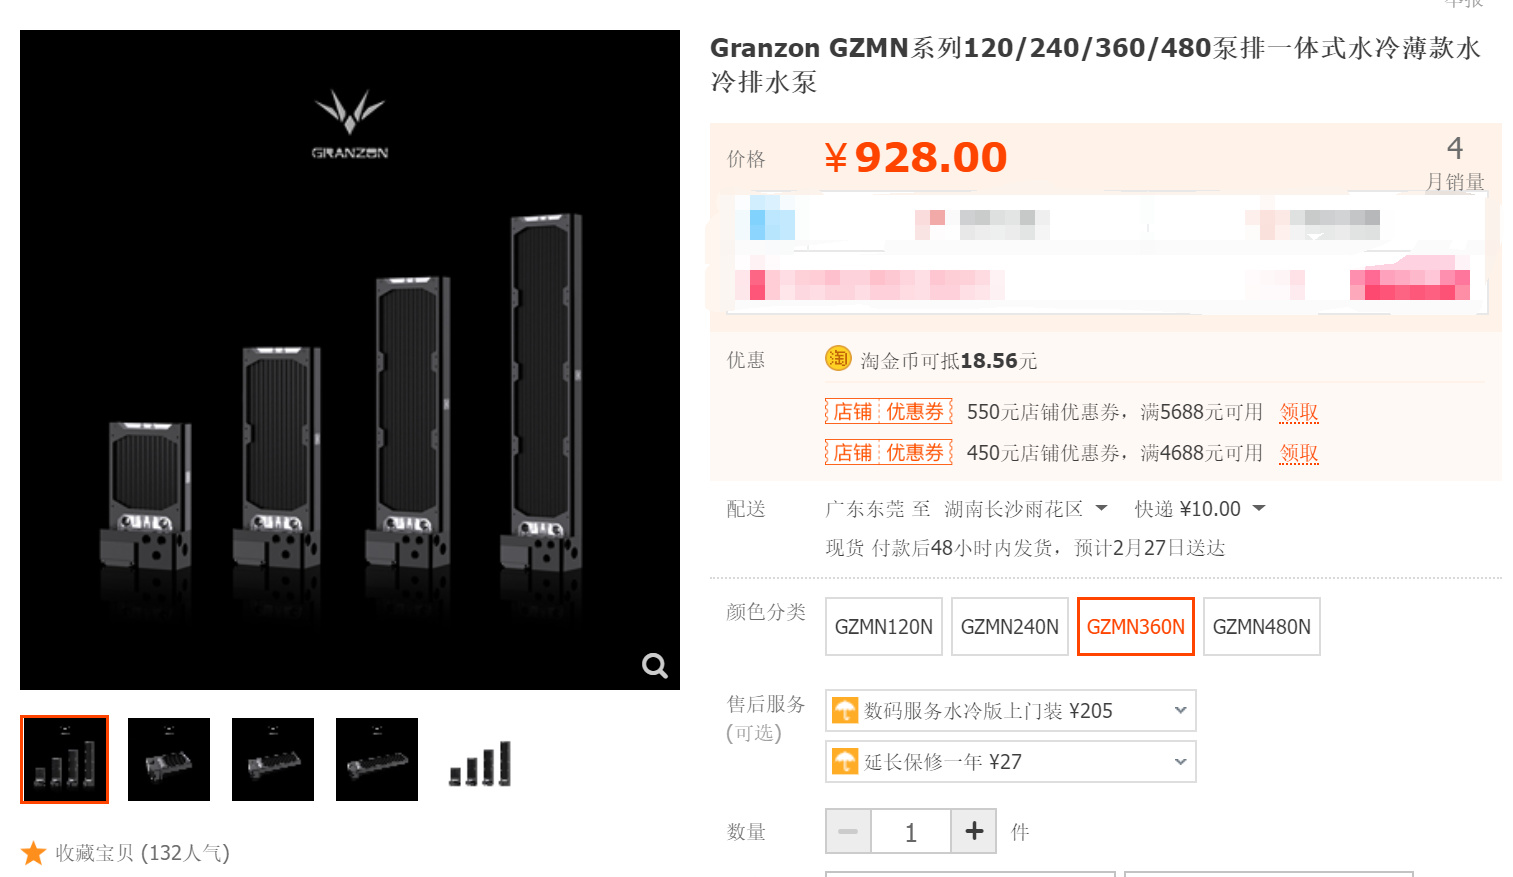
Task: Click the quantity input field
Action: pos(911,831)
